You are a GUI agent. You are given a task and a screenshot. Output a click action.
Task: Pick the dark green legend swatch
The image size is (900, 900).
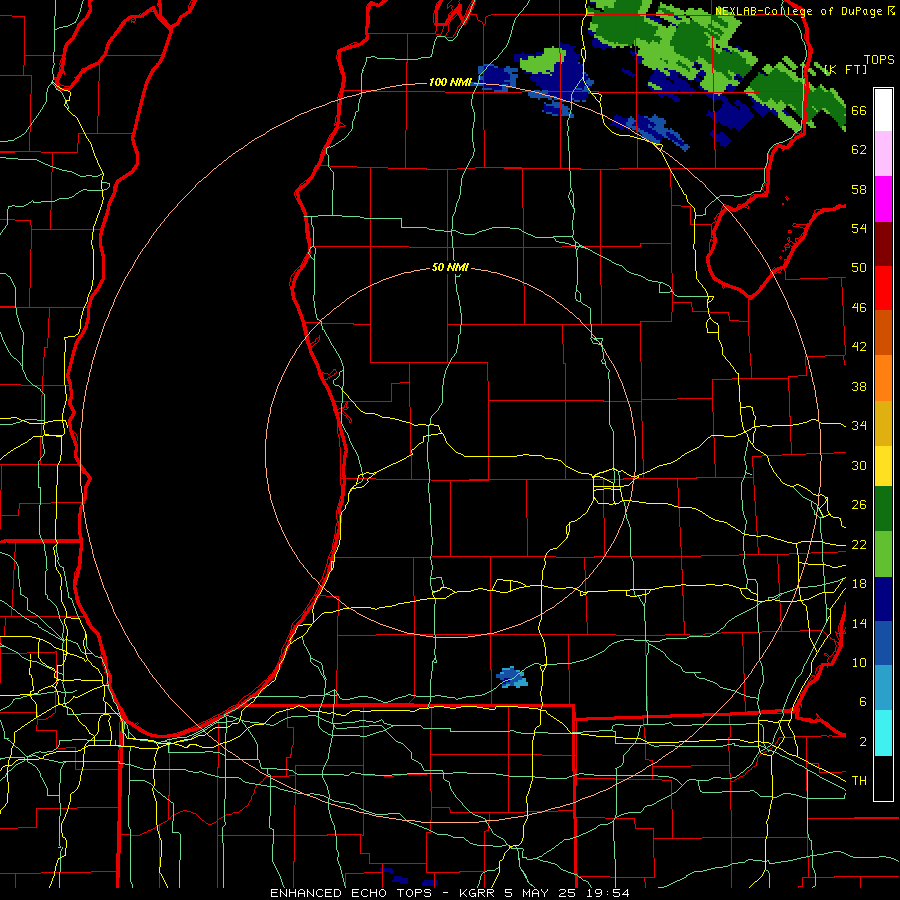[x=883, y=509]
